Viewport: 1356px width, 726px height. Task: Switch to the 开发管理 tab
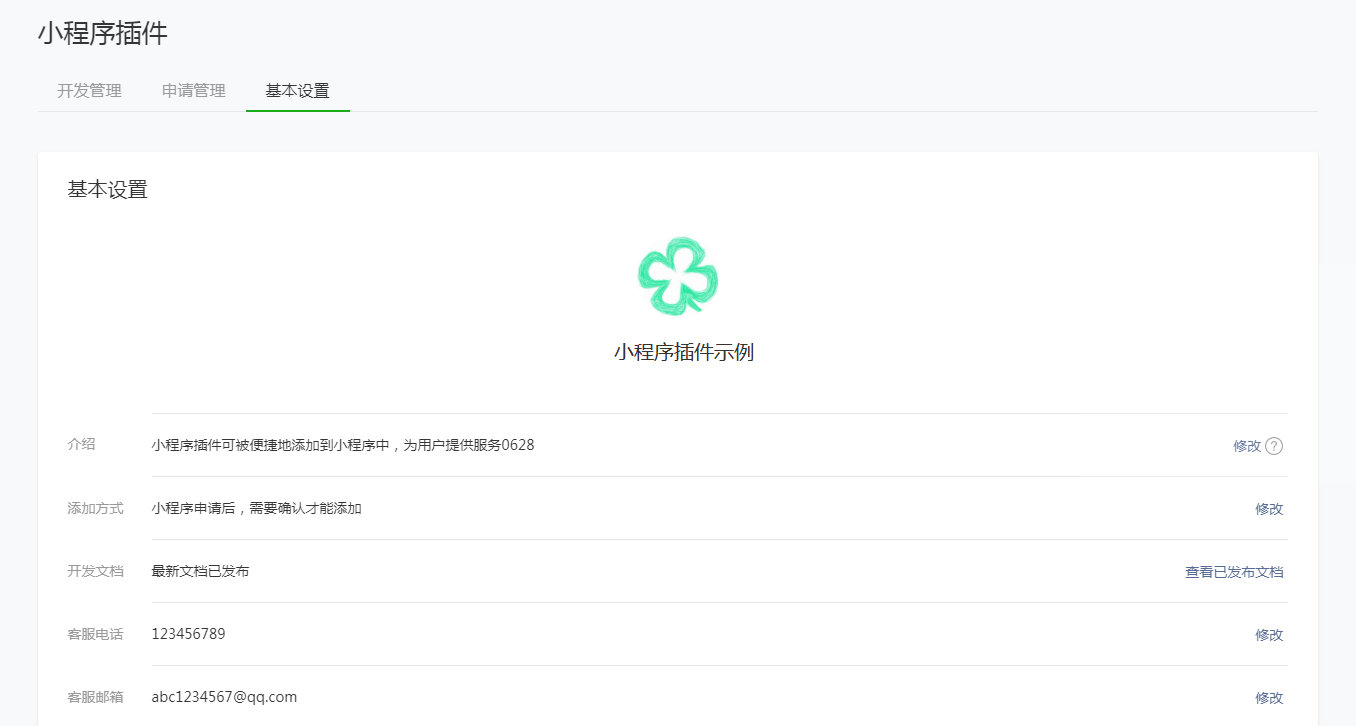(88, 90)
